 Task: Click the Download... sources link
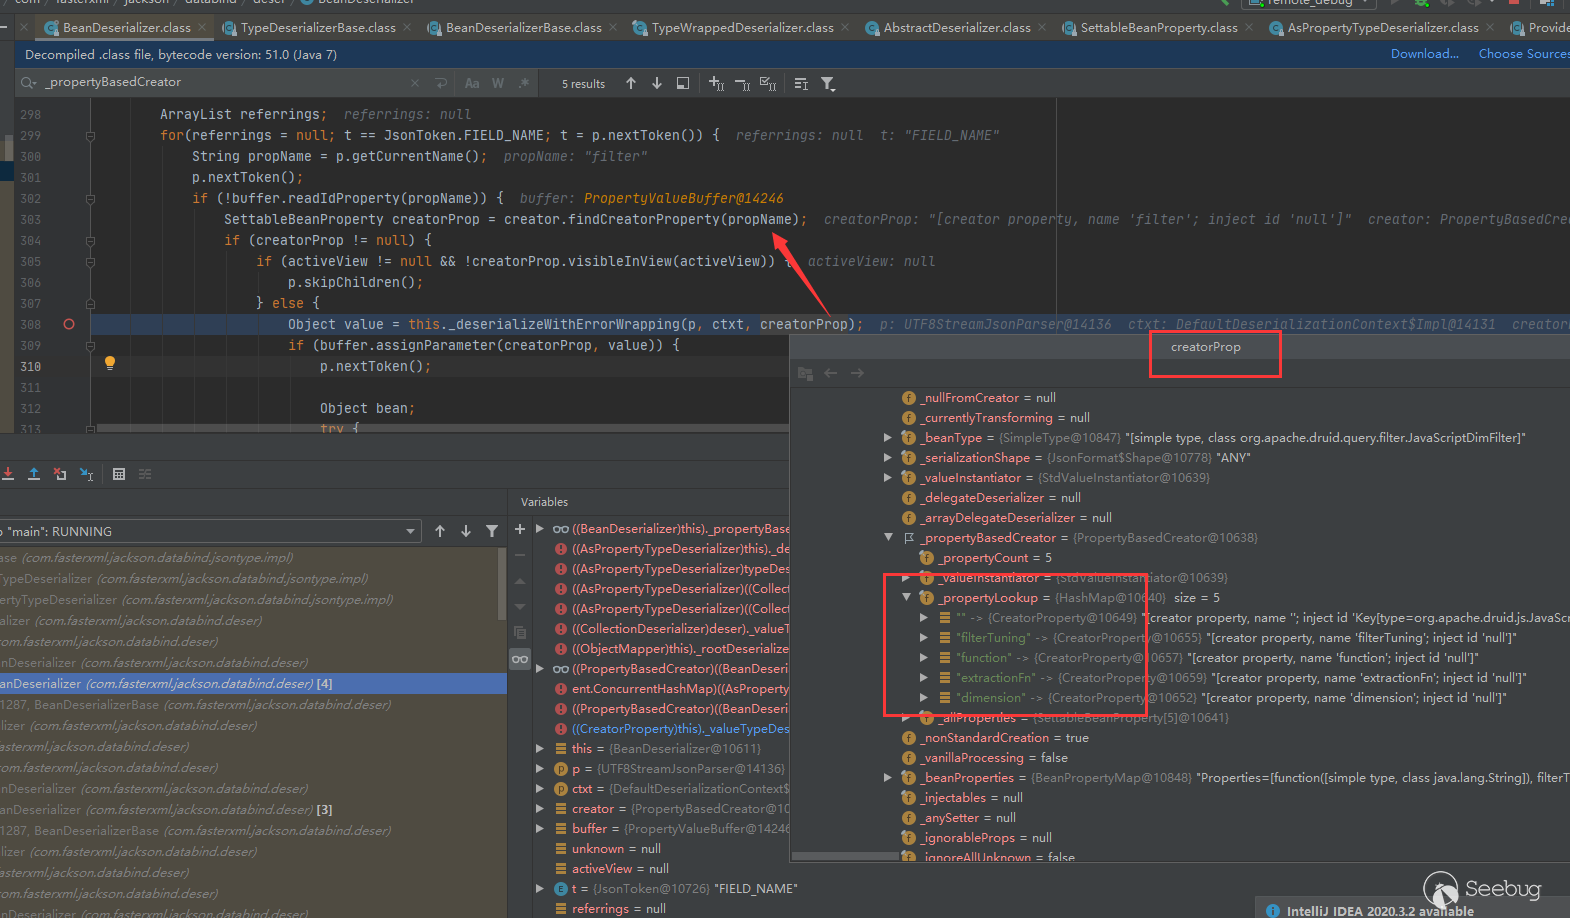[1424, 54]
